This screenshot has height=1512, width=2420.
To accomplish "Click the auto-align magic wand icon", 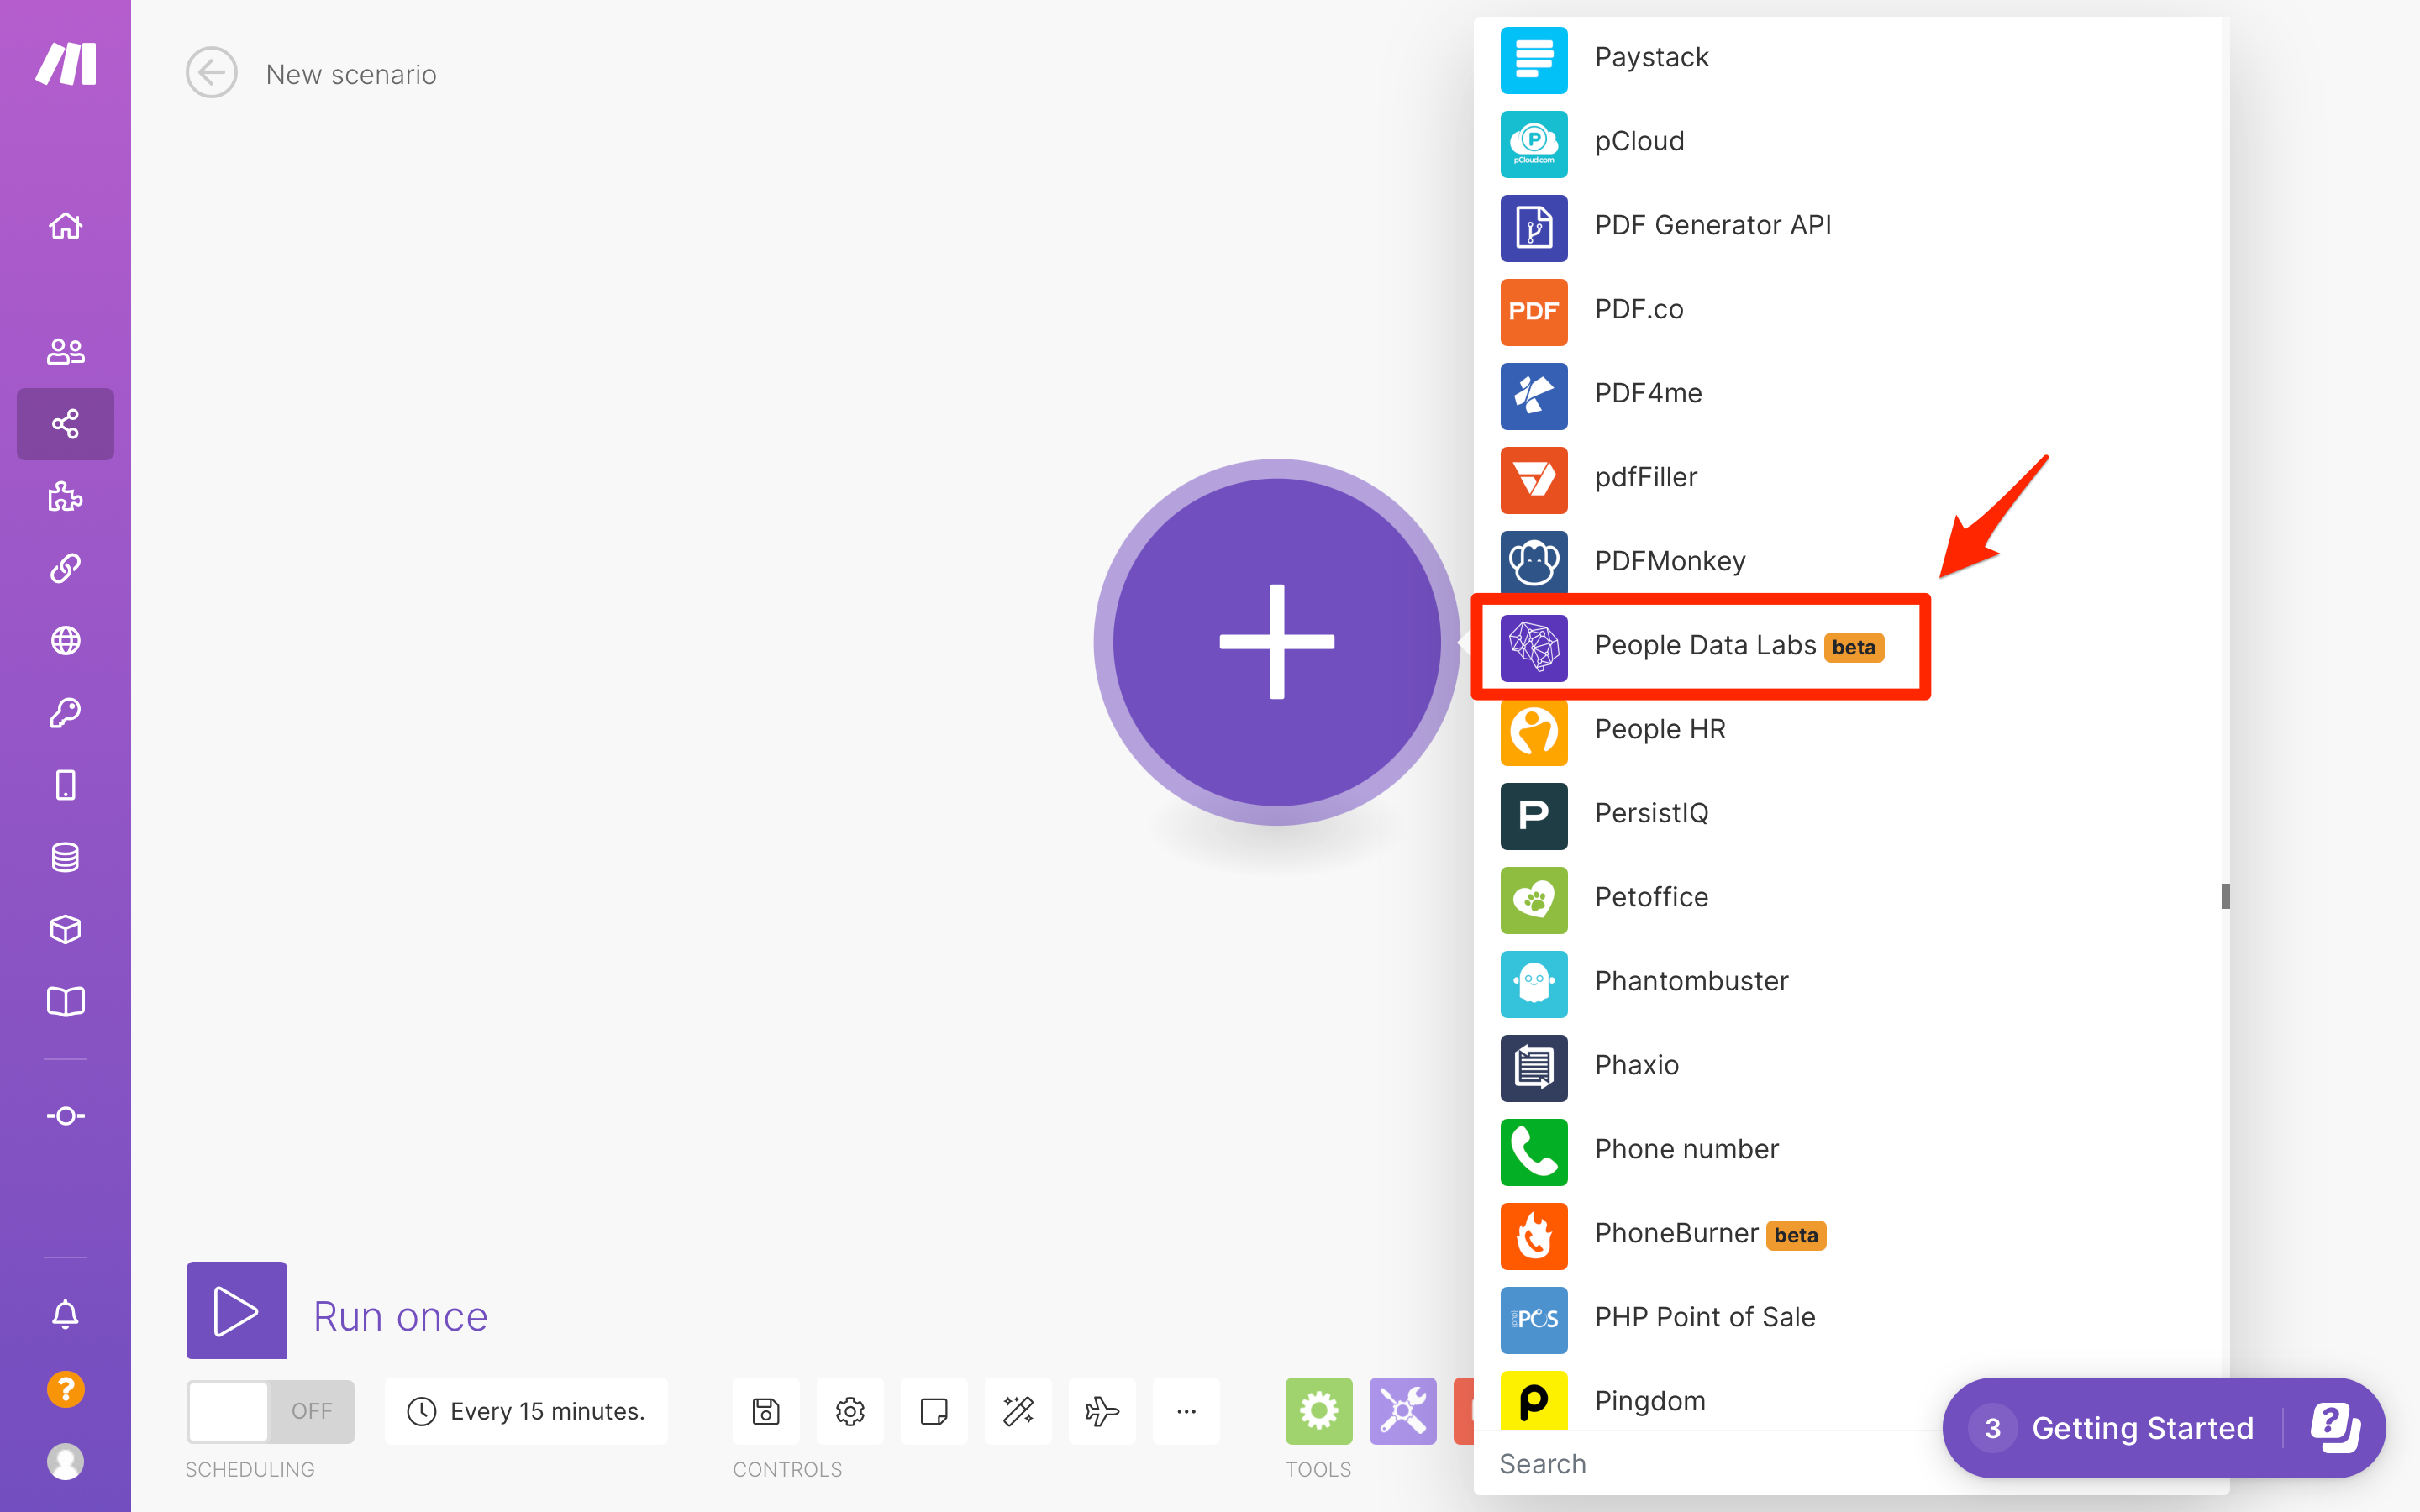I will 1018,1411.
